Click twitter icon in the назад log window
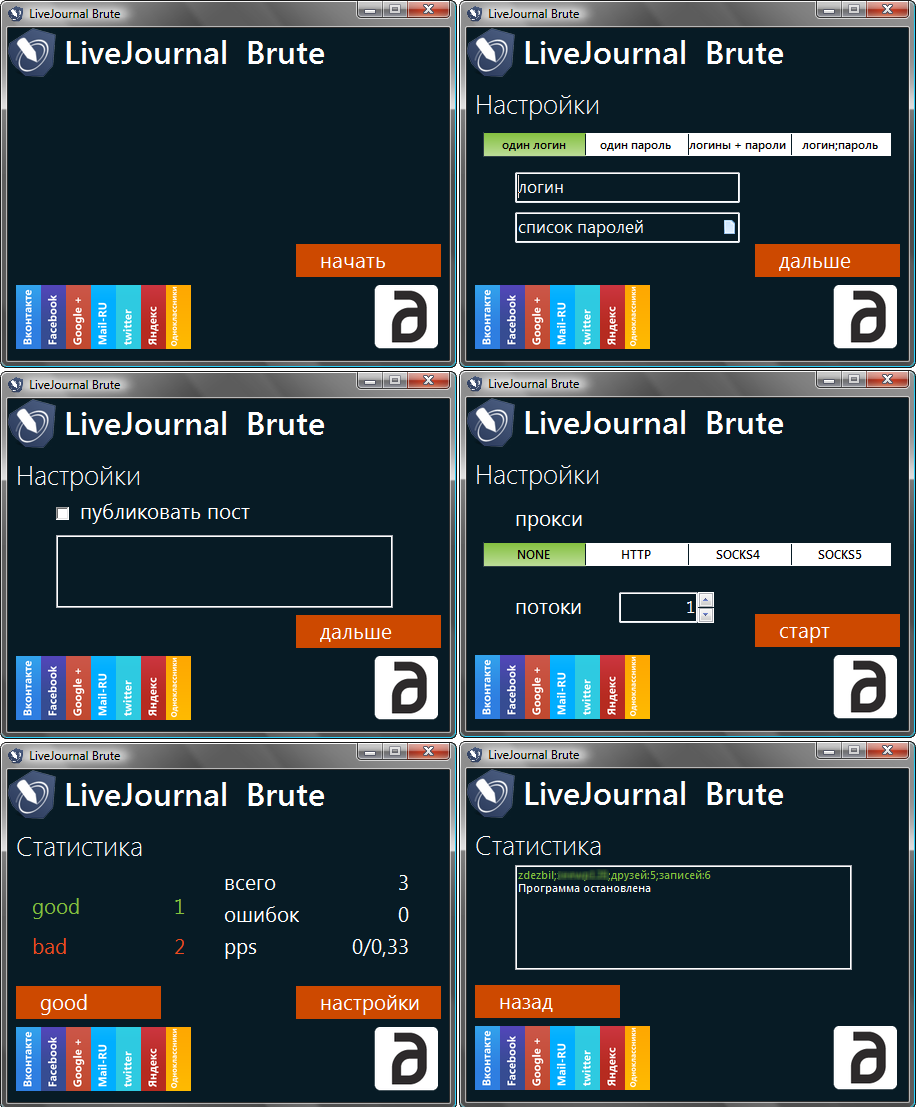 (587, 1058)
